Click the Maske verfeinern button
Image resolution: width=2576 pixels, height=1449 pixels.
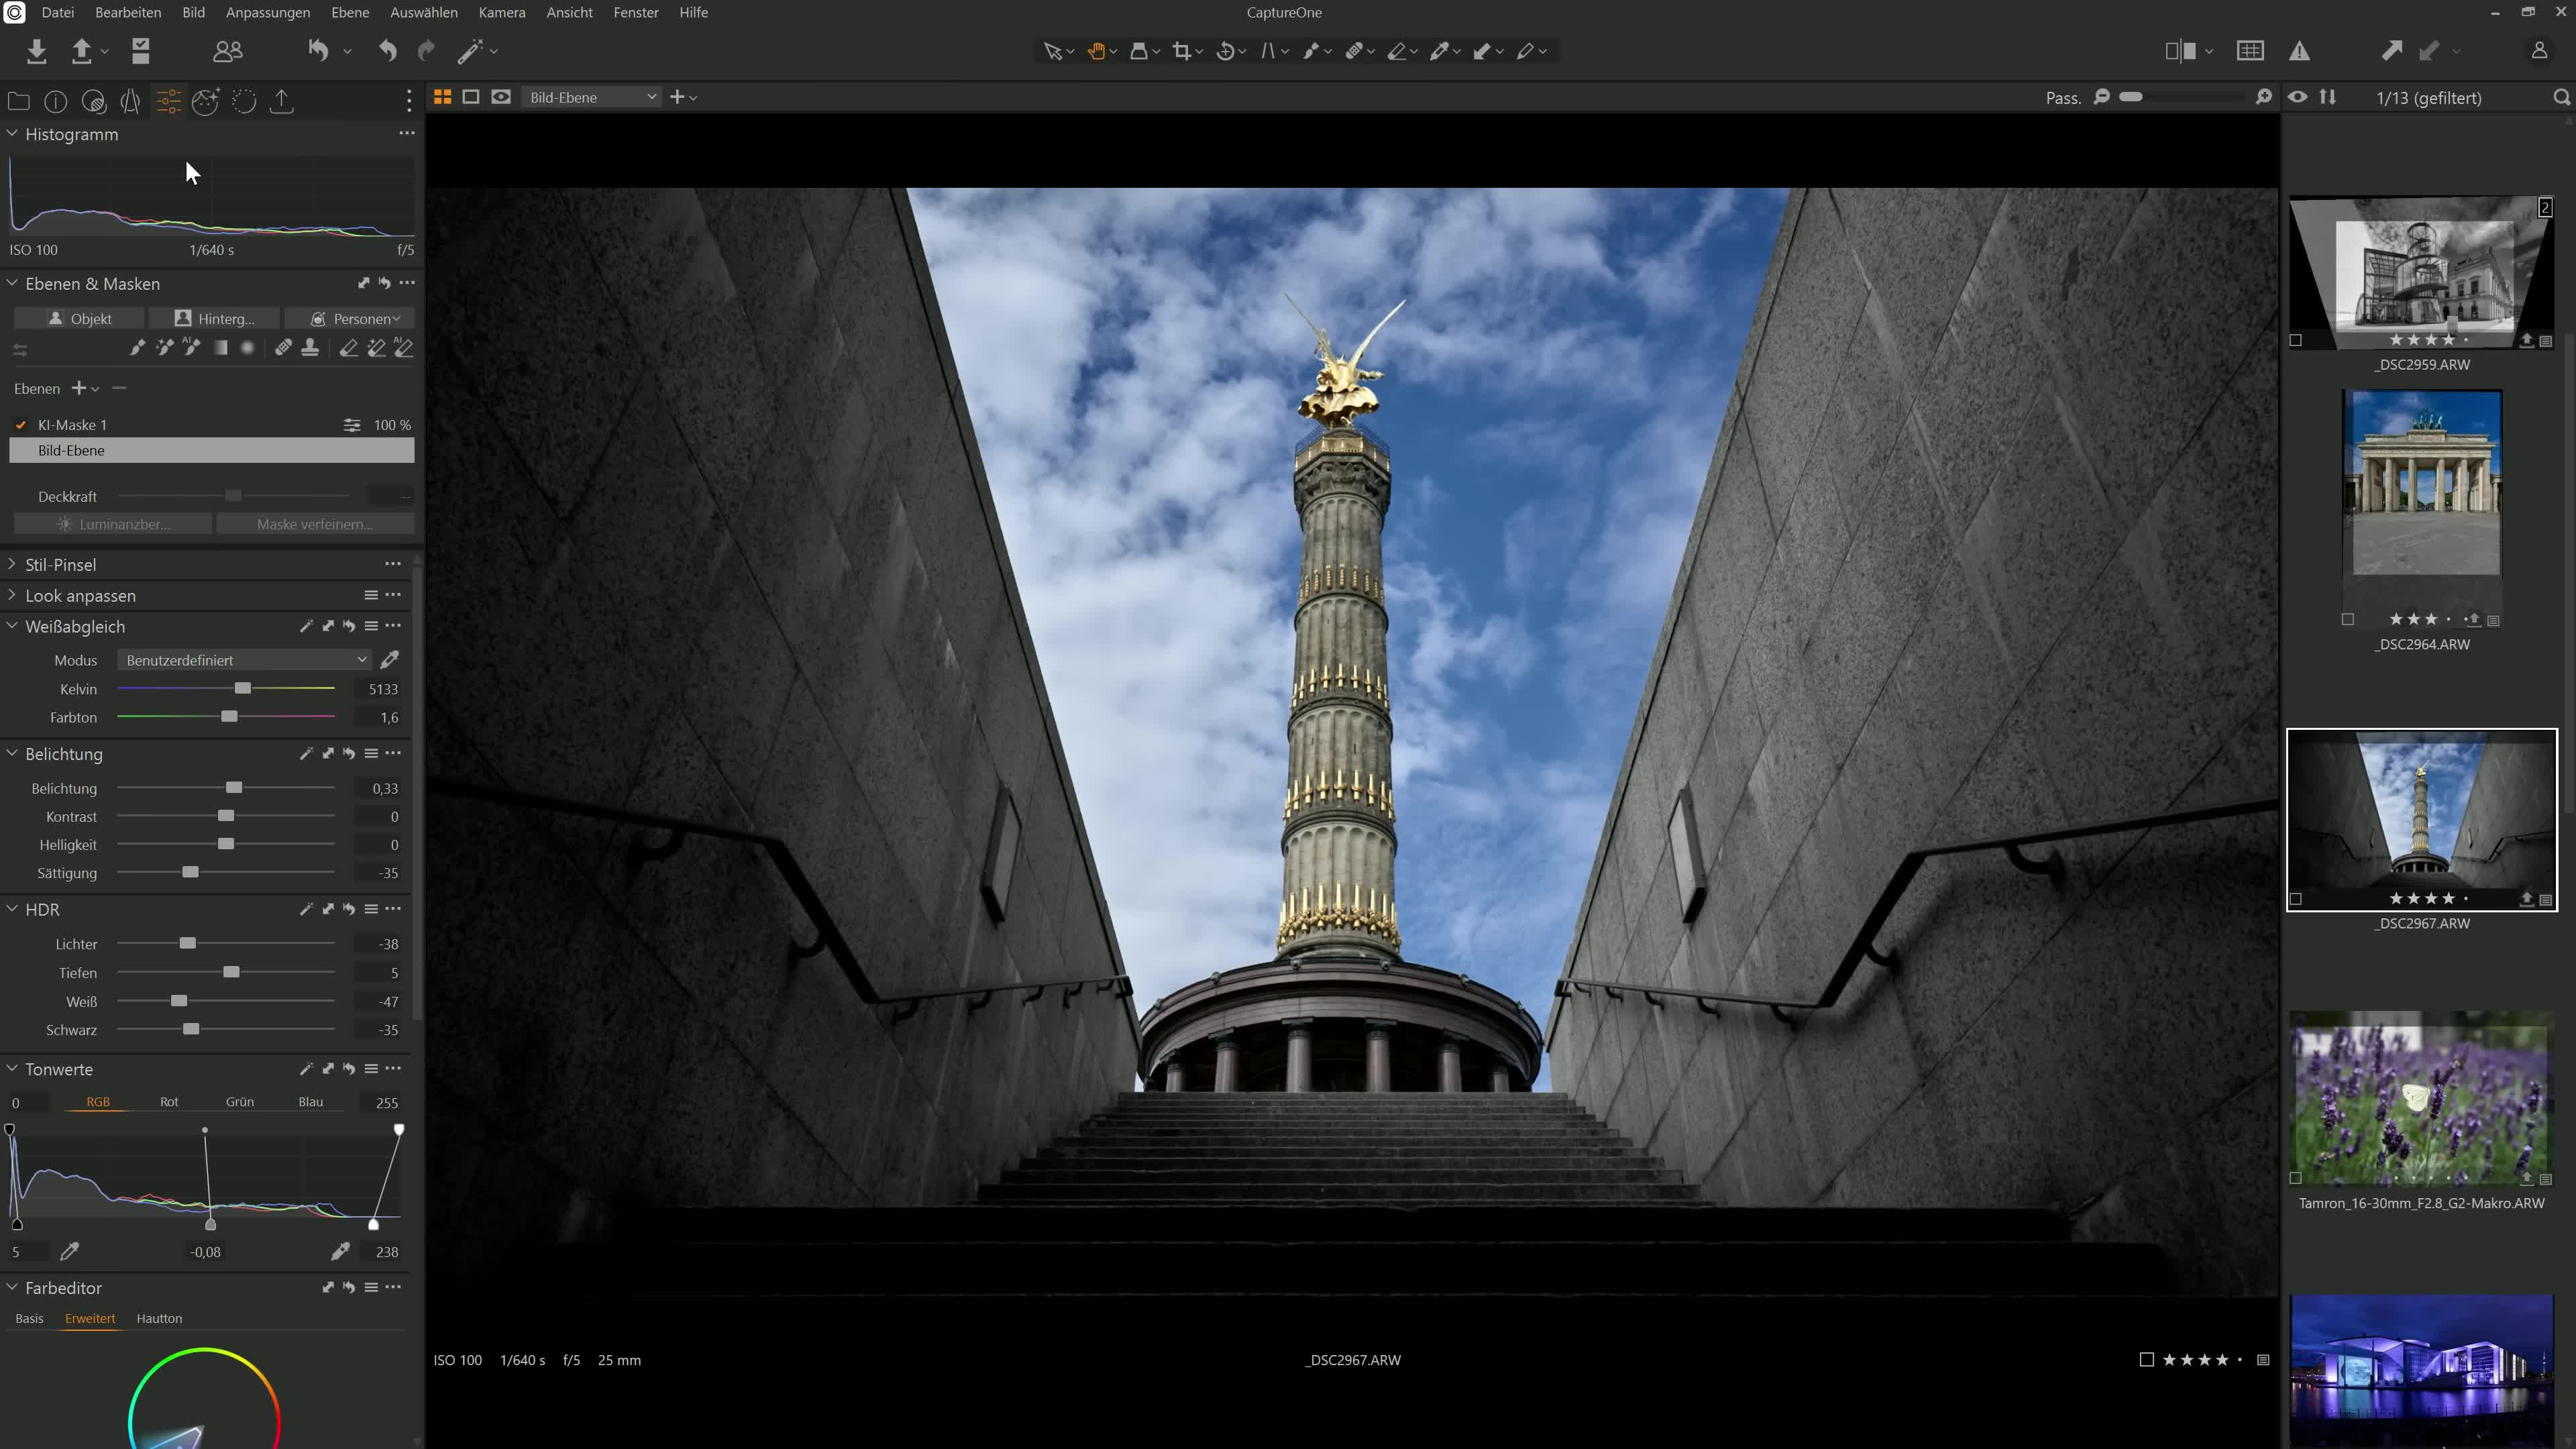click(x=315, y=524)
